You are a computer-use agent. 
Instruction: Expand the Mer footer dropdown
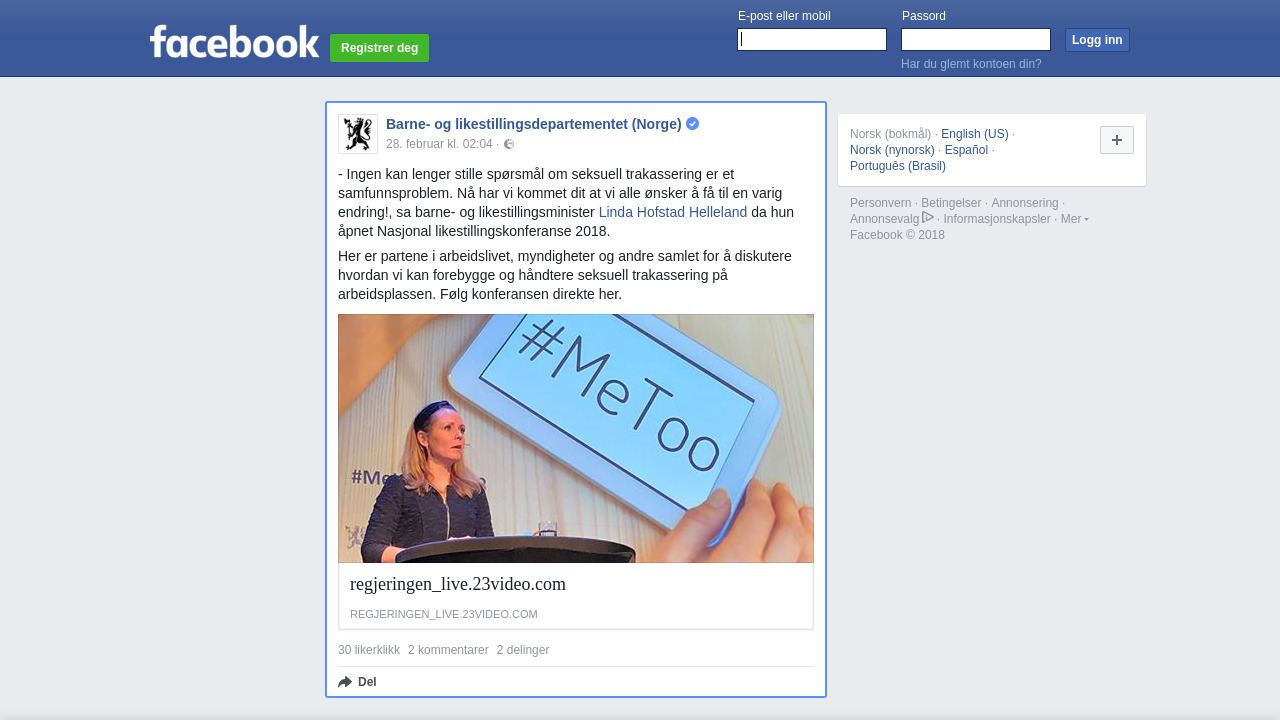pos(1074,219)
